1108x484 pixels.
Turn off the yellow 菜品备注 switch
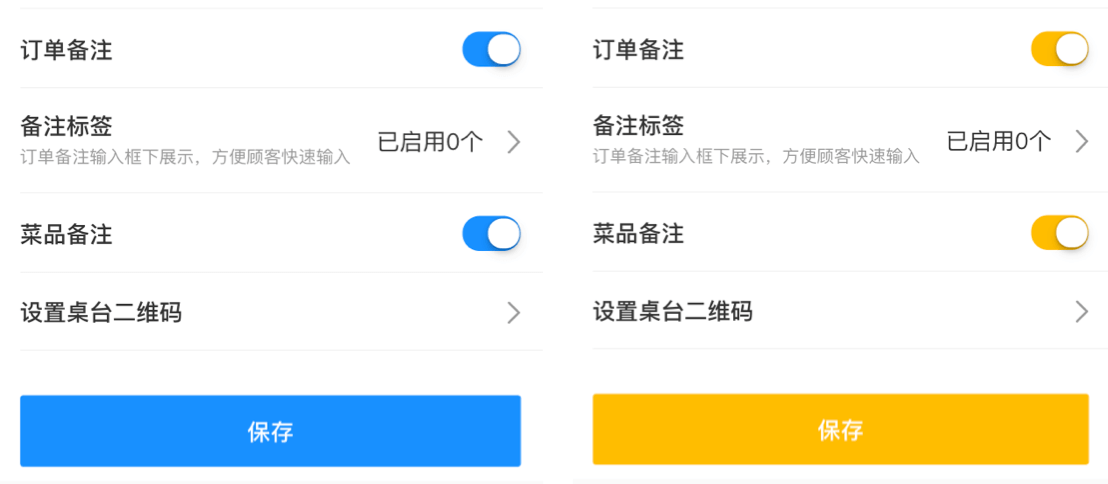point(1059,233)
